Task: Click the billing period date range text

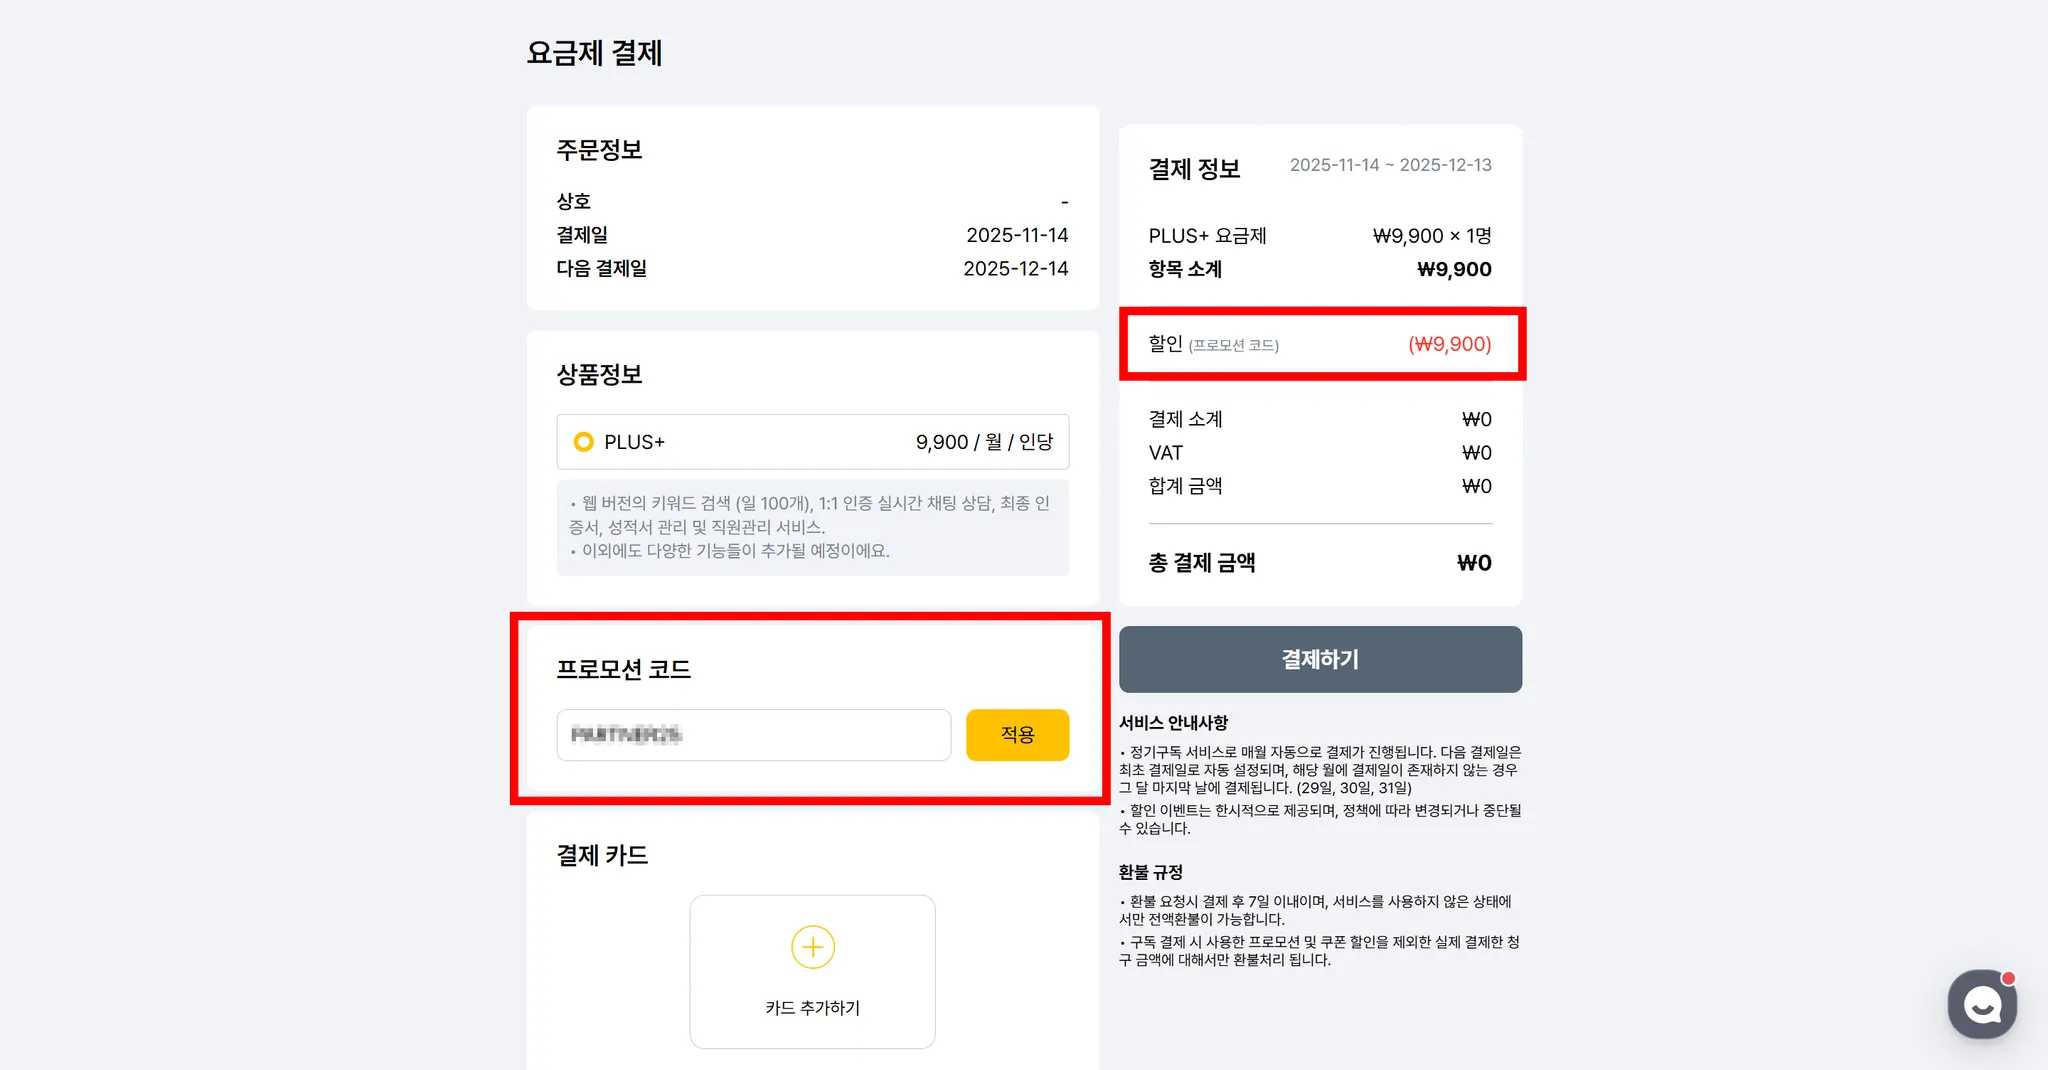Action: coord(1390,165)
